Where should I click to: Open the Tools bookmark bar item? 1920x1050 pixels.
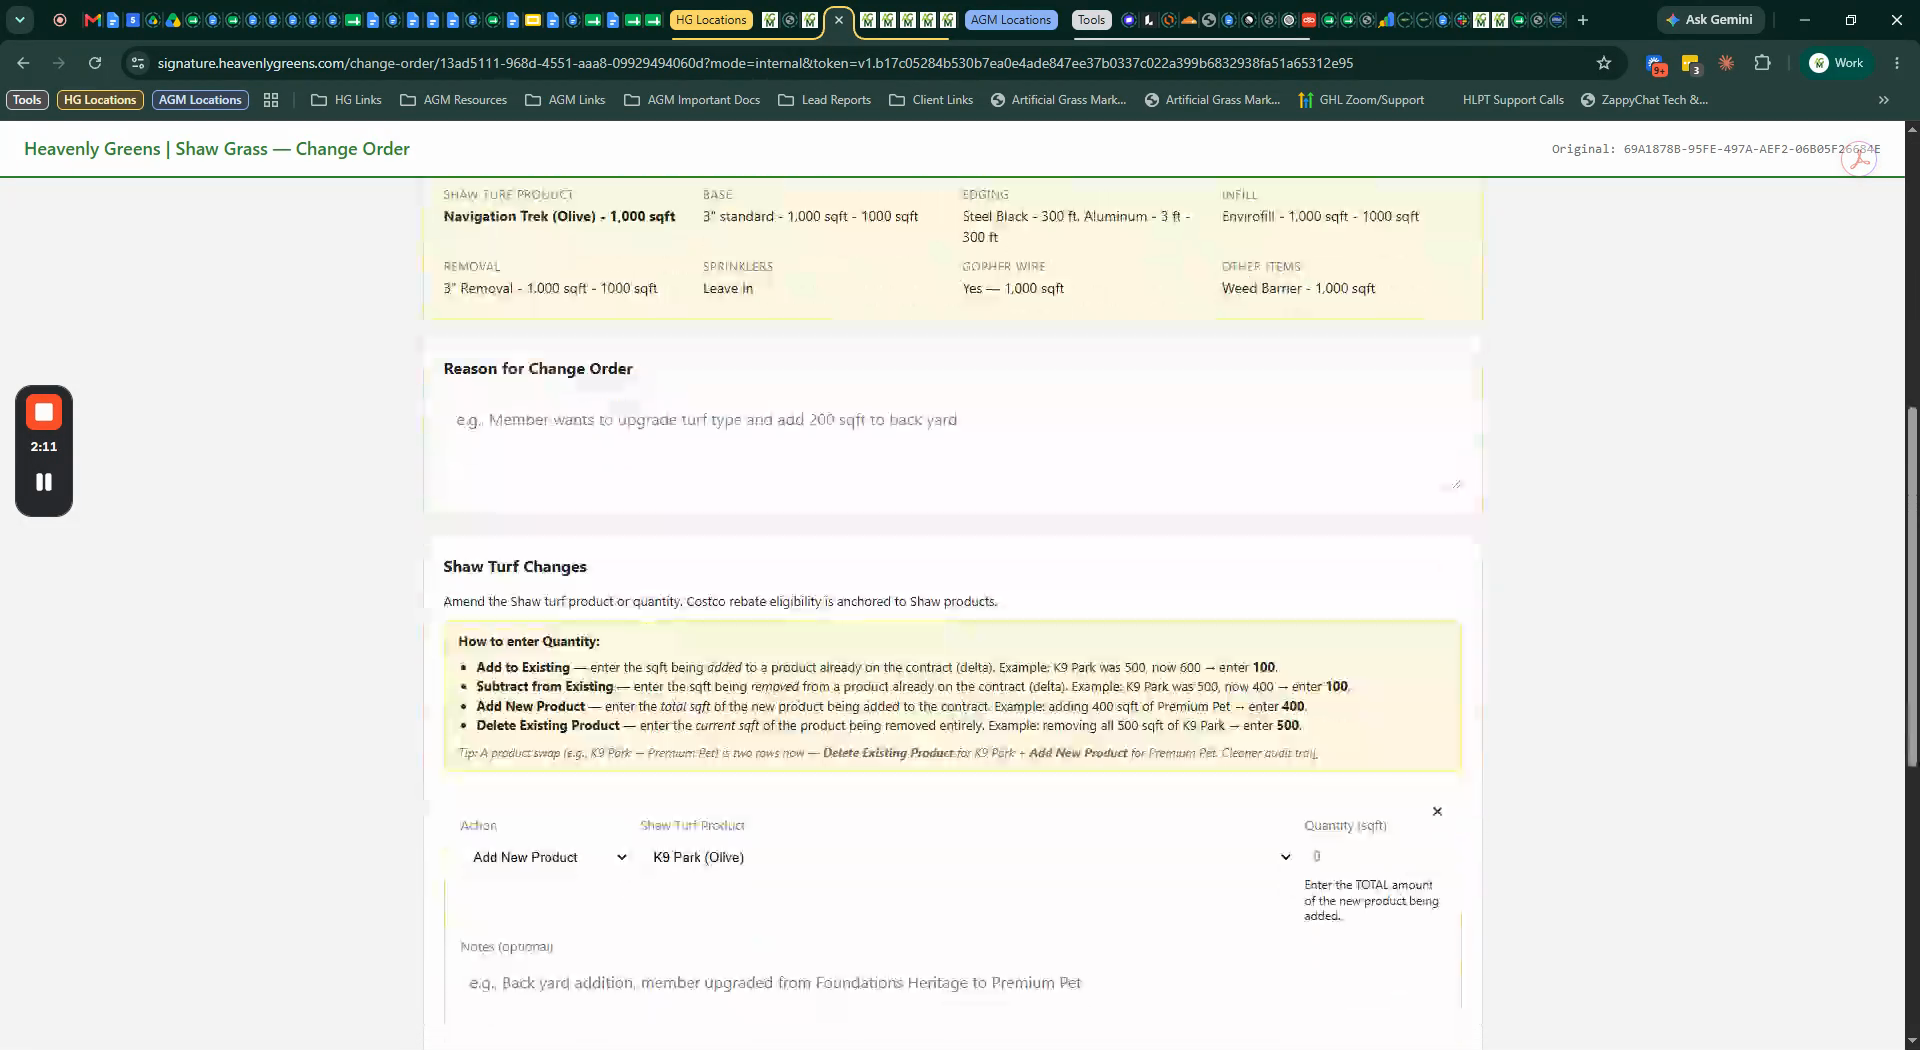click(27, 100)
